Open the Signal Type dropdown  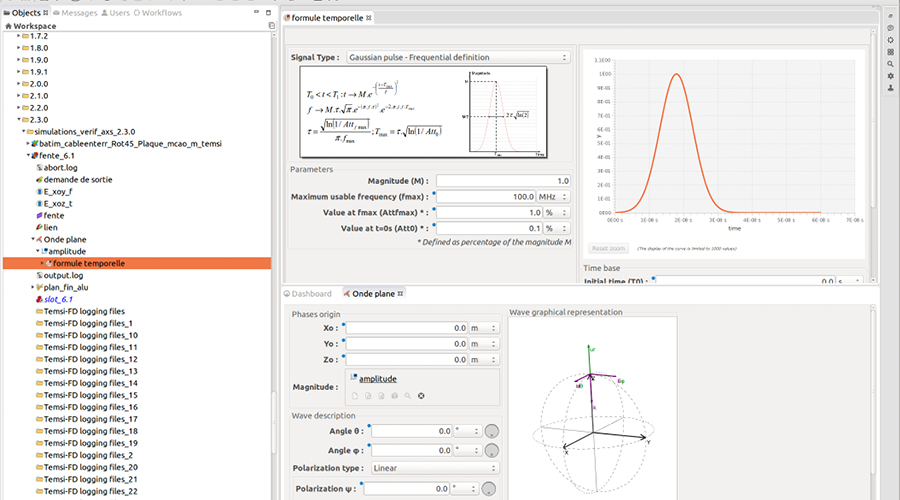pos(458,57)
